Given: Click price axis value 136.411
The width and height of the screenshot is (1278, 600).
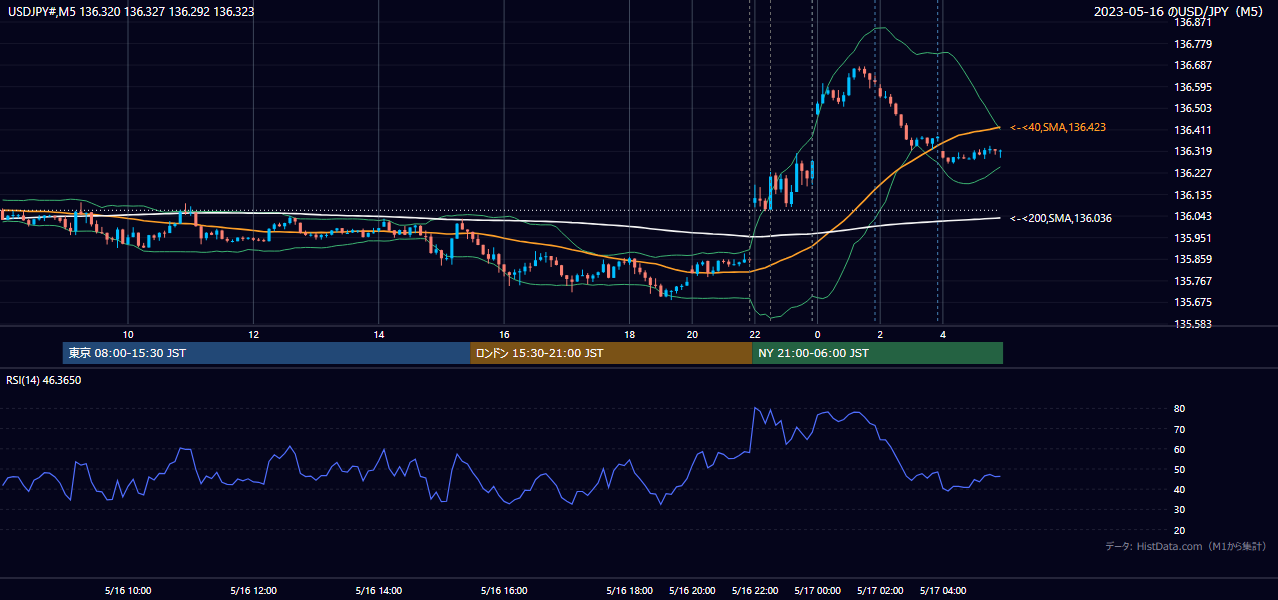Looking at the screenshot, I should [1192, 130].
